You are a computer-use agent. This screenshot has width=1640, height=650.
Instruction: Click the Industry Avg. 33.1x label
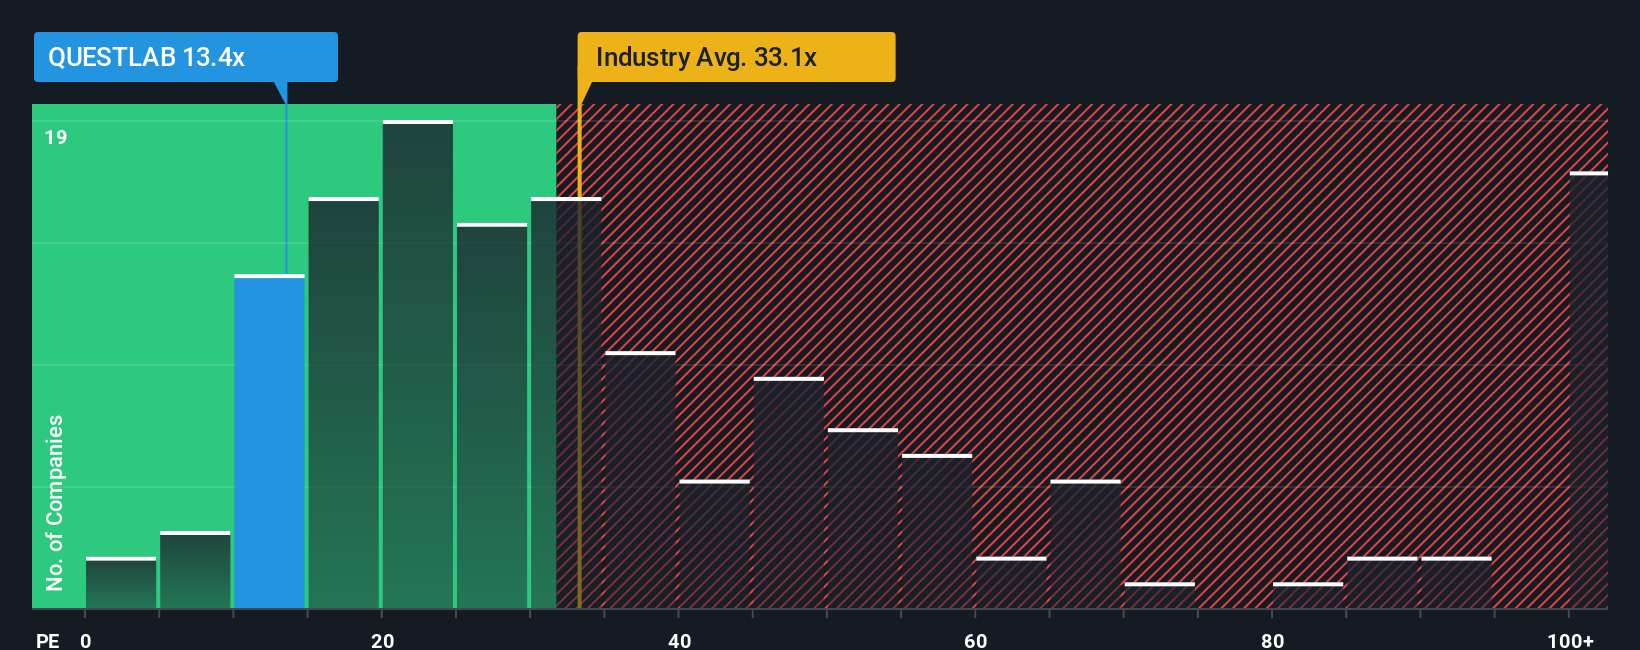736,57
